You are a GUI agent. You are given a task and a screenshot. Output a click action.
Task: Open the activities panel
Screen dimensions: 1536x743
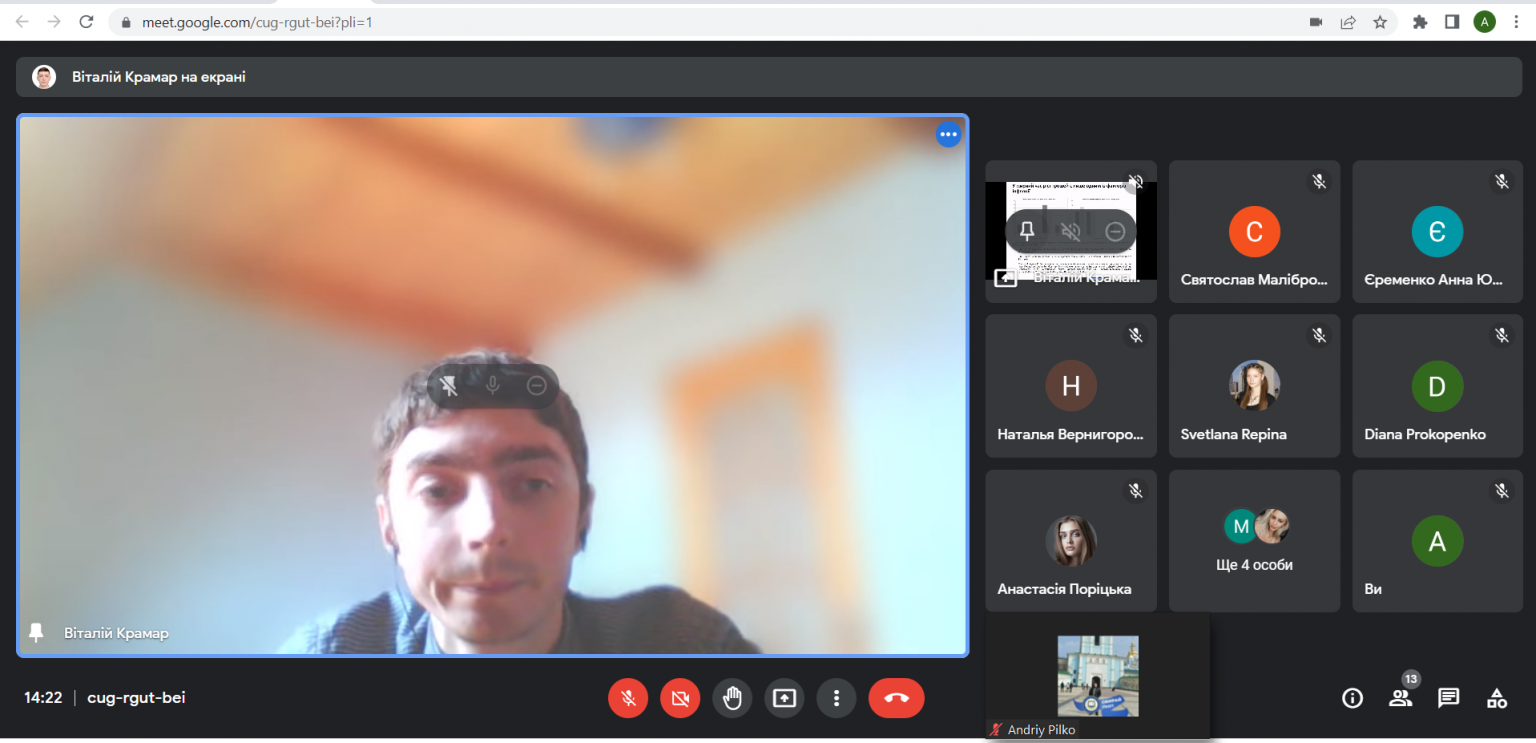click(1496, 698)
